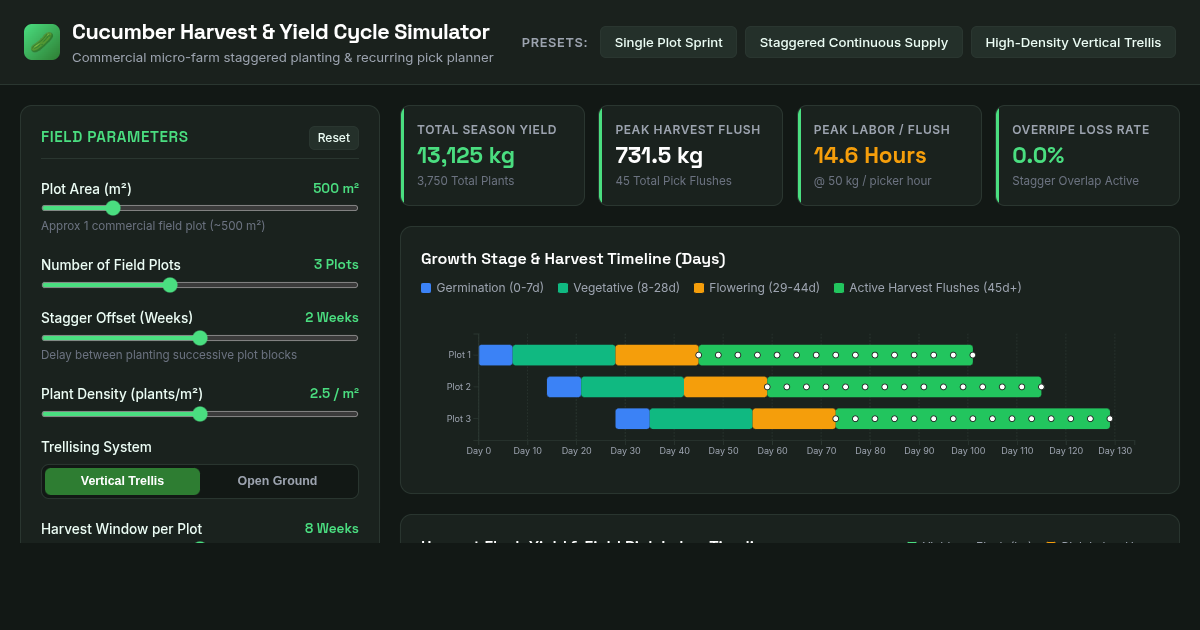This screenshot has width=1200, height=630.
Task: Click the 'Plot 1' row label
Action: 459,355
